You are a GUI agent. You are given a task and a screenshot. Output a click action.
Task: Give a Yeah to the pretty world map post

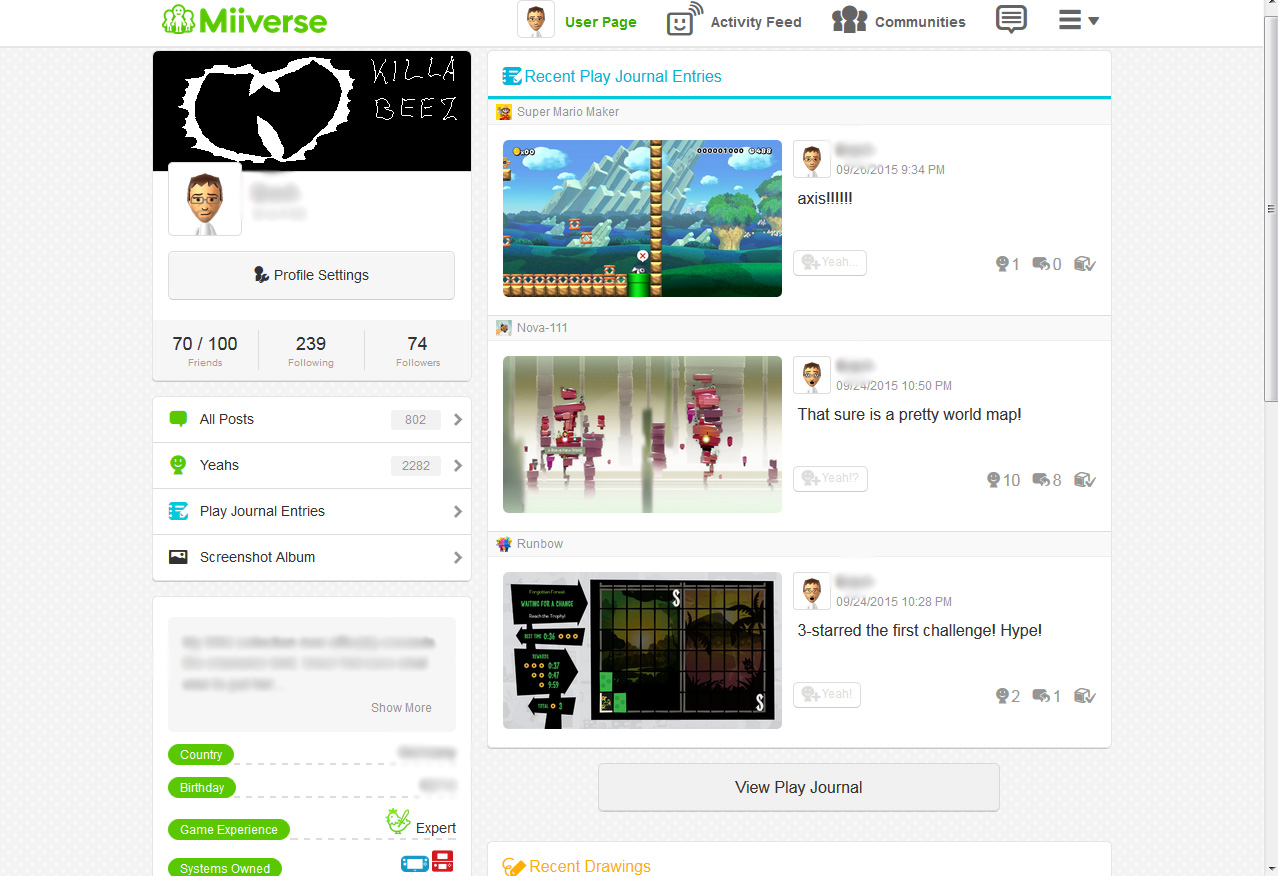point(830,479)
